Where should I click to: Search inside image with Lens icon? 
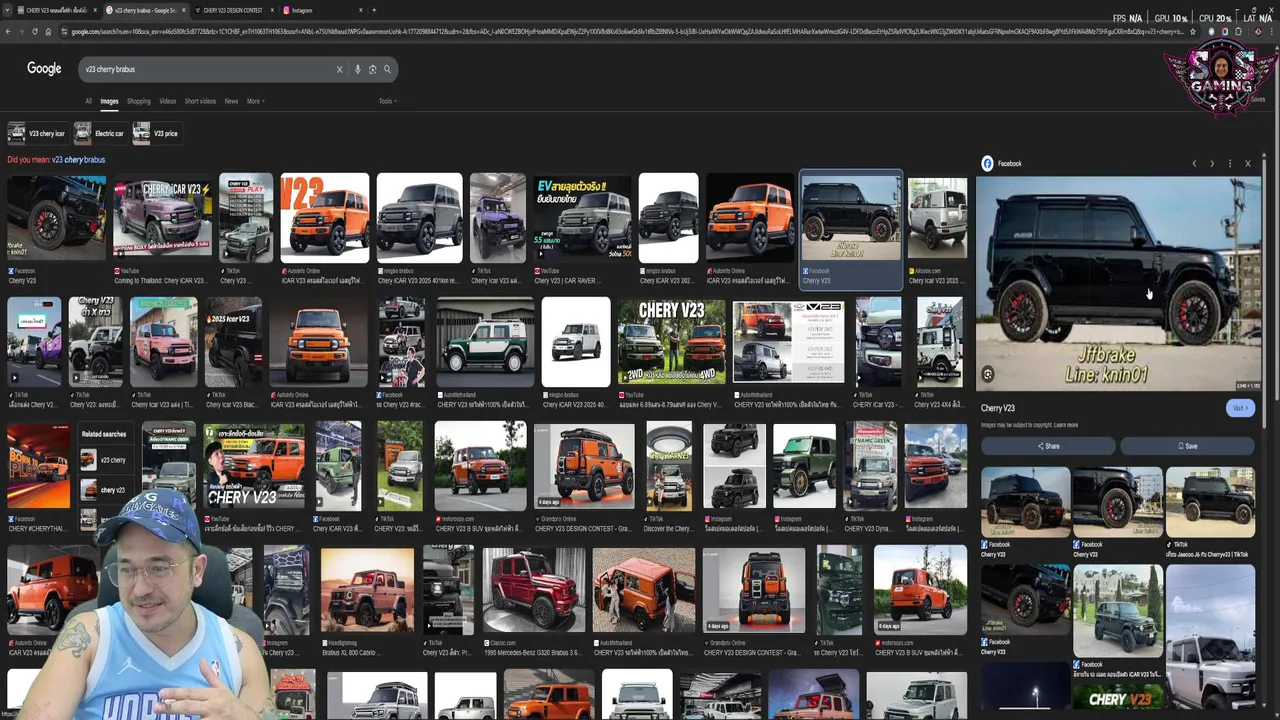pos(988,374)
